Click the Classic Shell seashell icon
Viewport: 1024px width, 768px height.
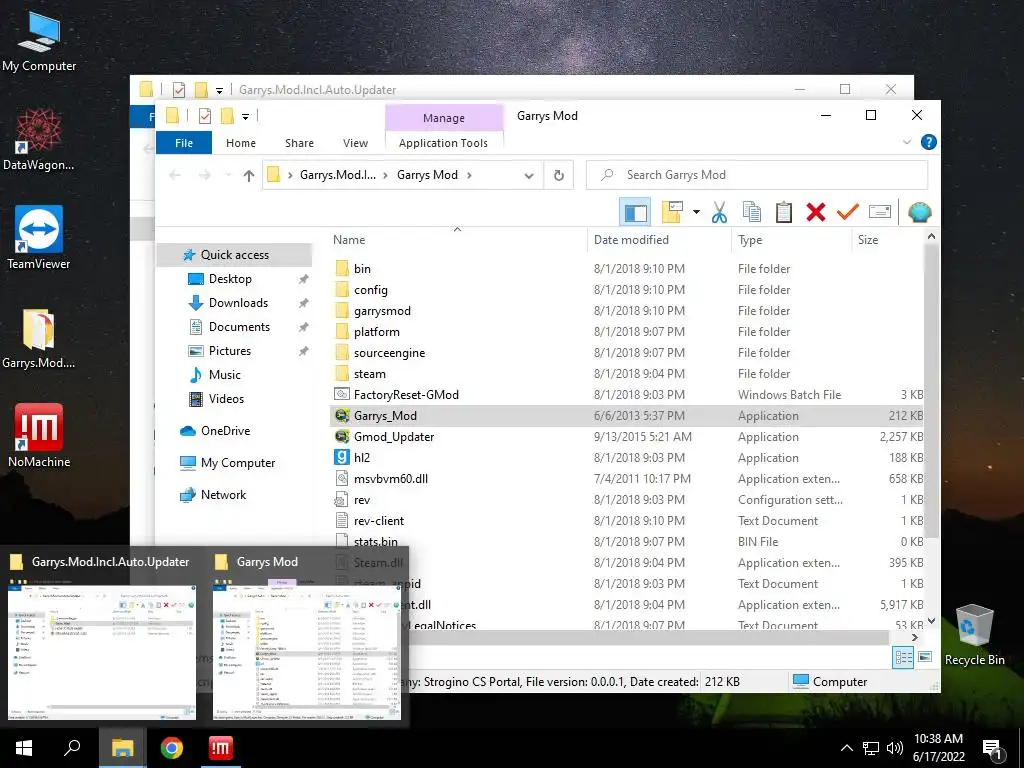920,212
